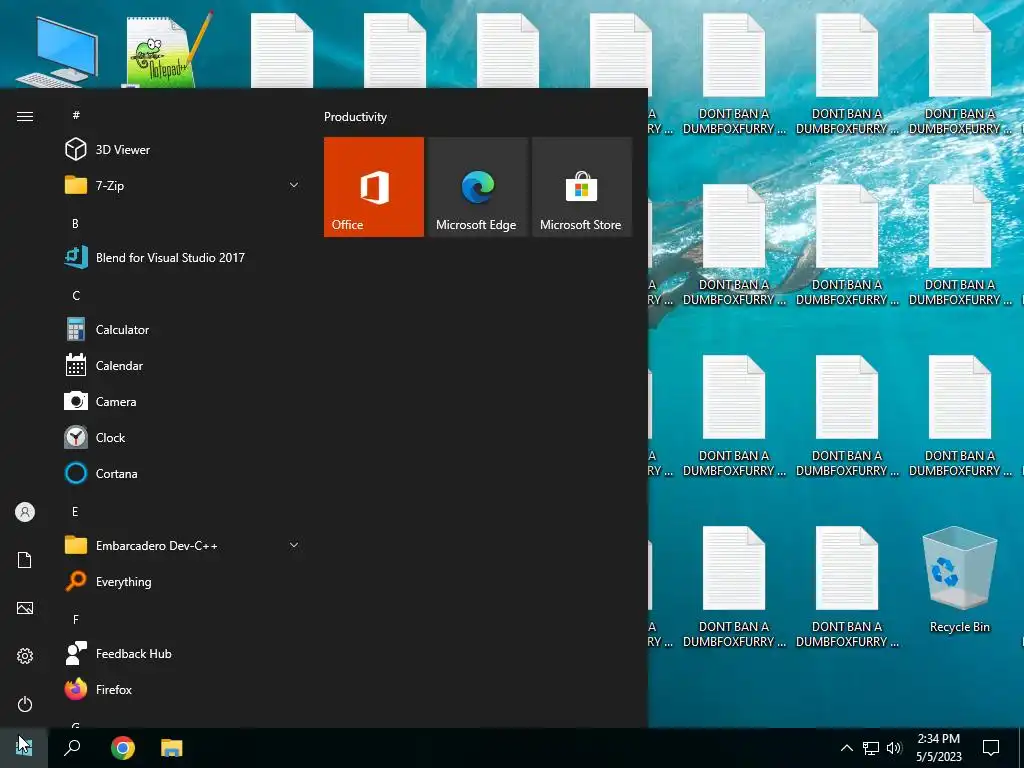This screenshot has width=1024, height=768.
Task: Open the user account icon
Action: click(25, 512)
